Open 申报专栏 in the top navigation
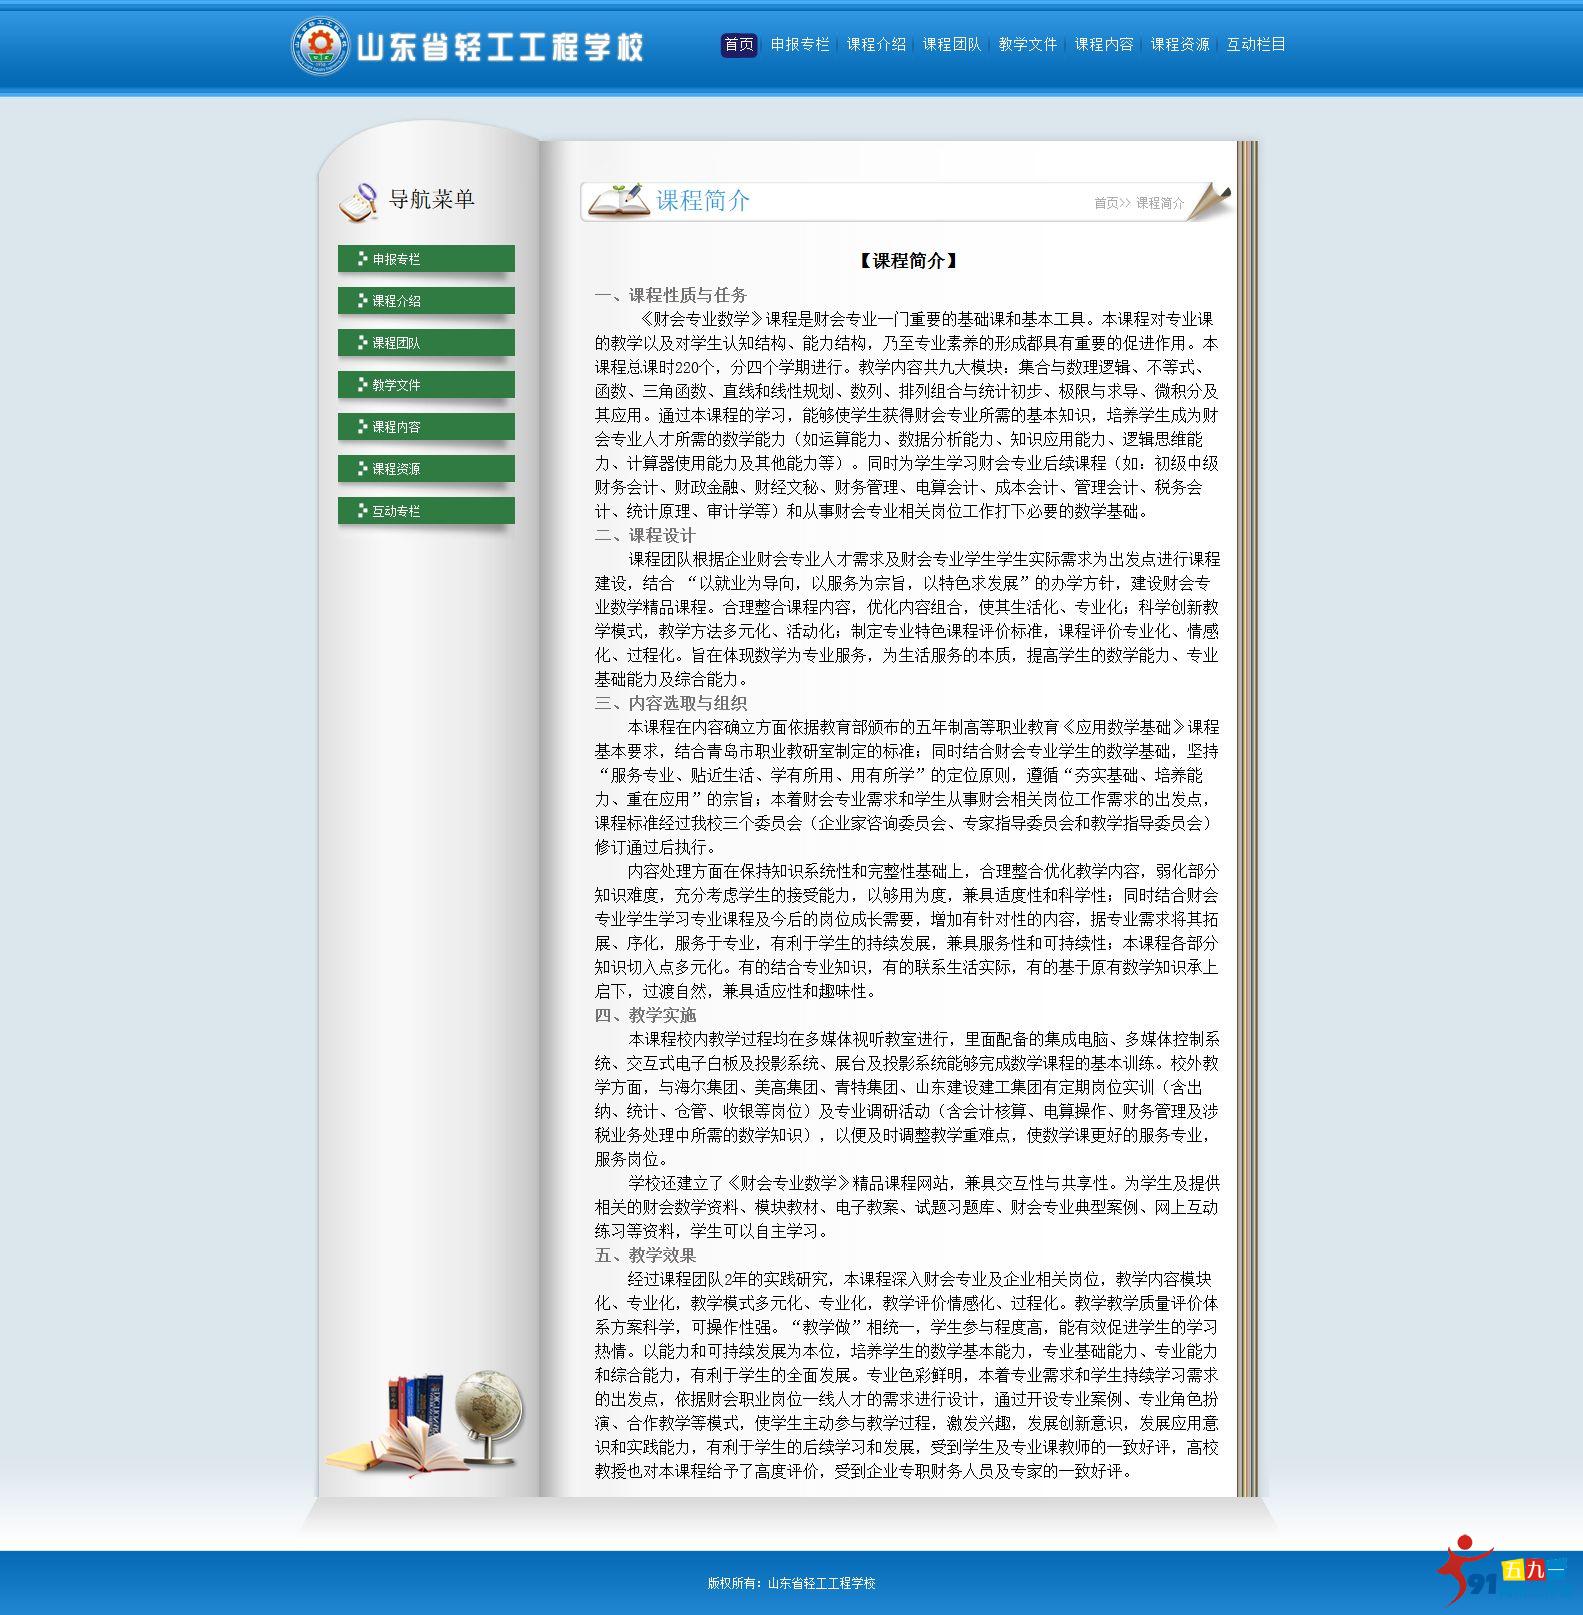 [x=800, y=45]
